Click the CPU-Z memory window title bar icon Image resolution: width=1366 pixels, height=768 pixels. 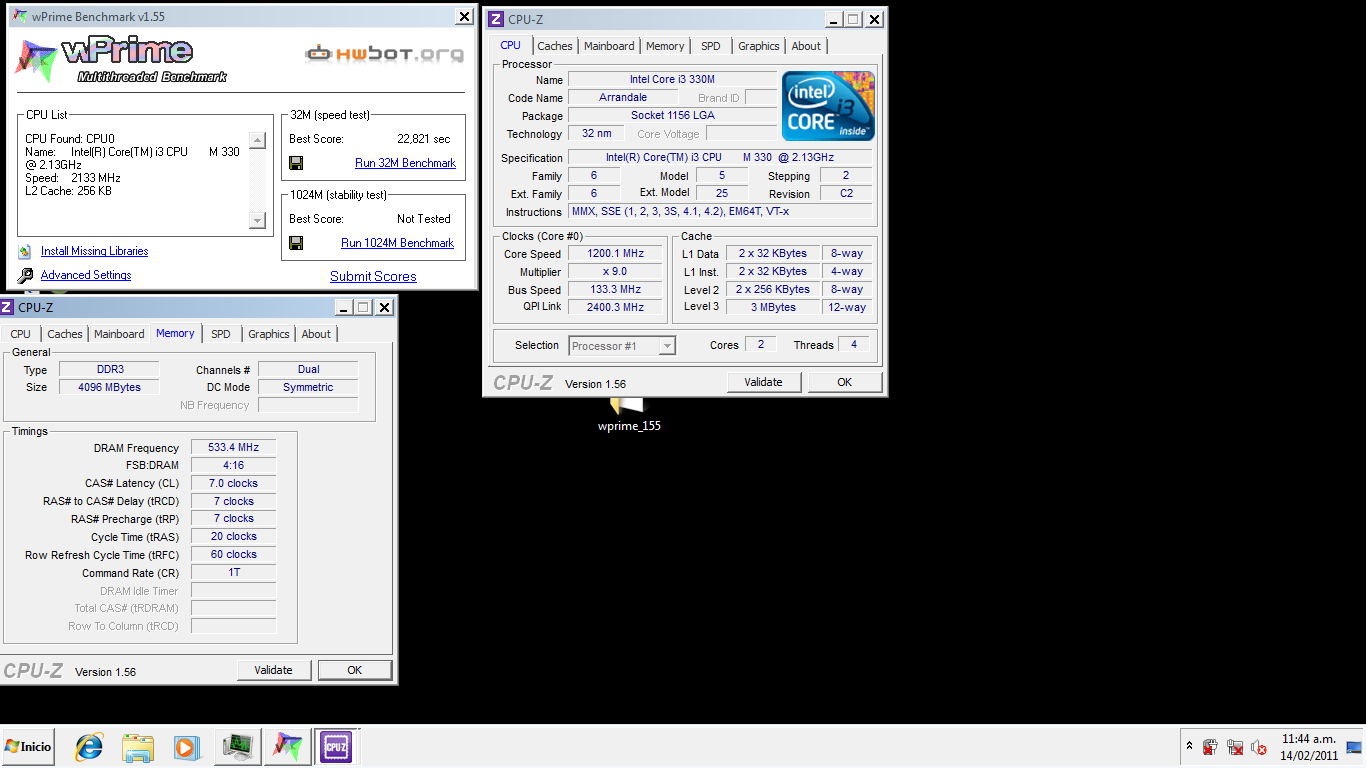[7, 307]
